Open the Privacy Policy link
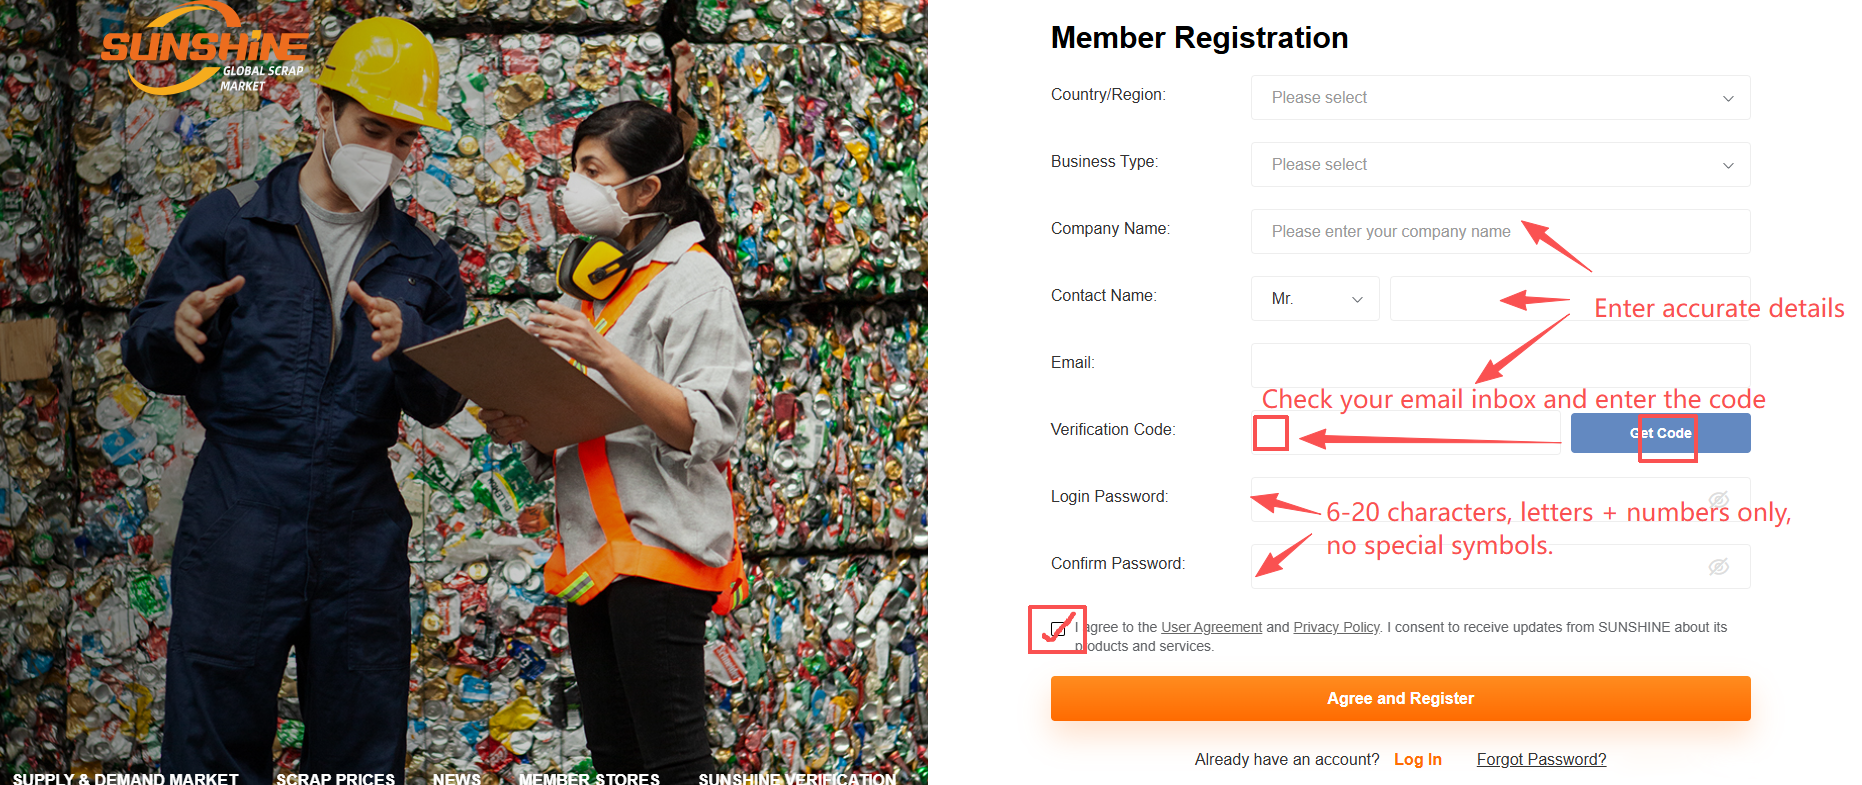Image resolution: width=1862 pixels, height=785 pixels. click(x=1336, y=627)
